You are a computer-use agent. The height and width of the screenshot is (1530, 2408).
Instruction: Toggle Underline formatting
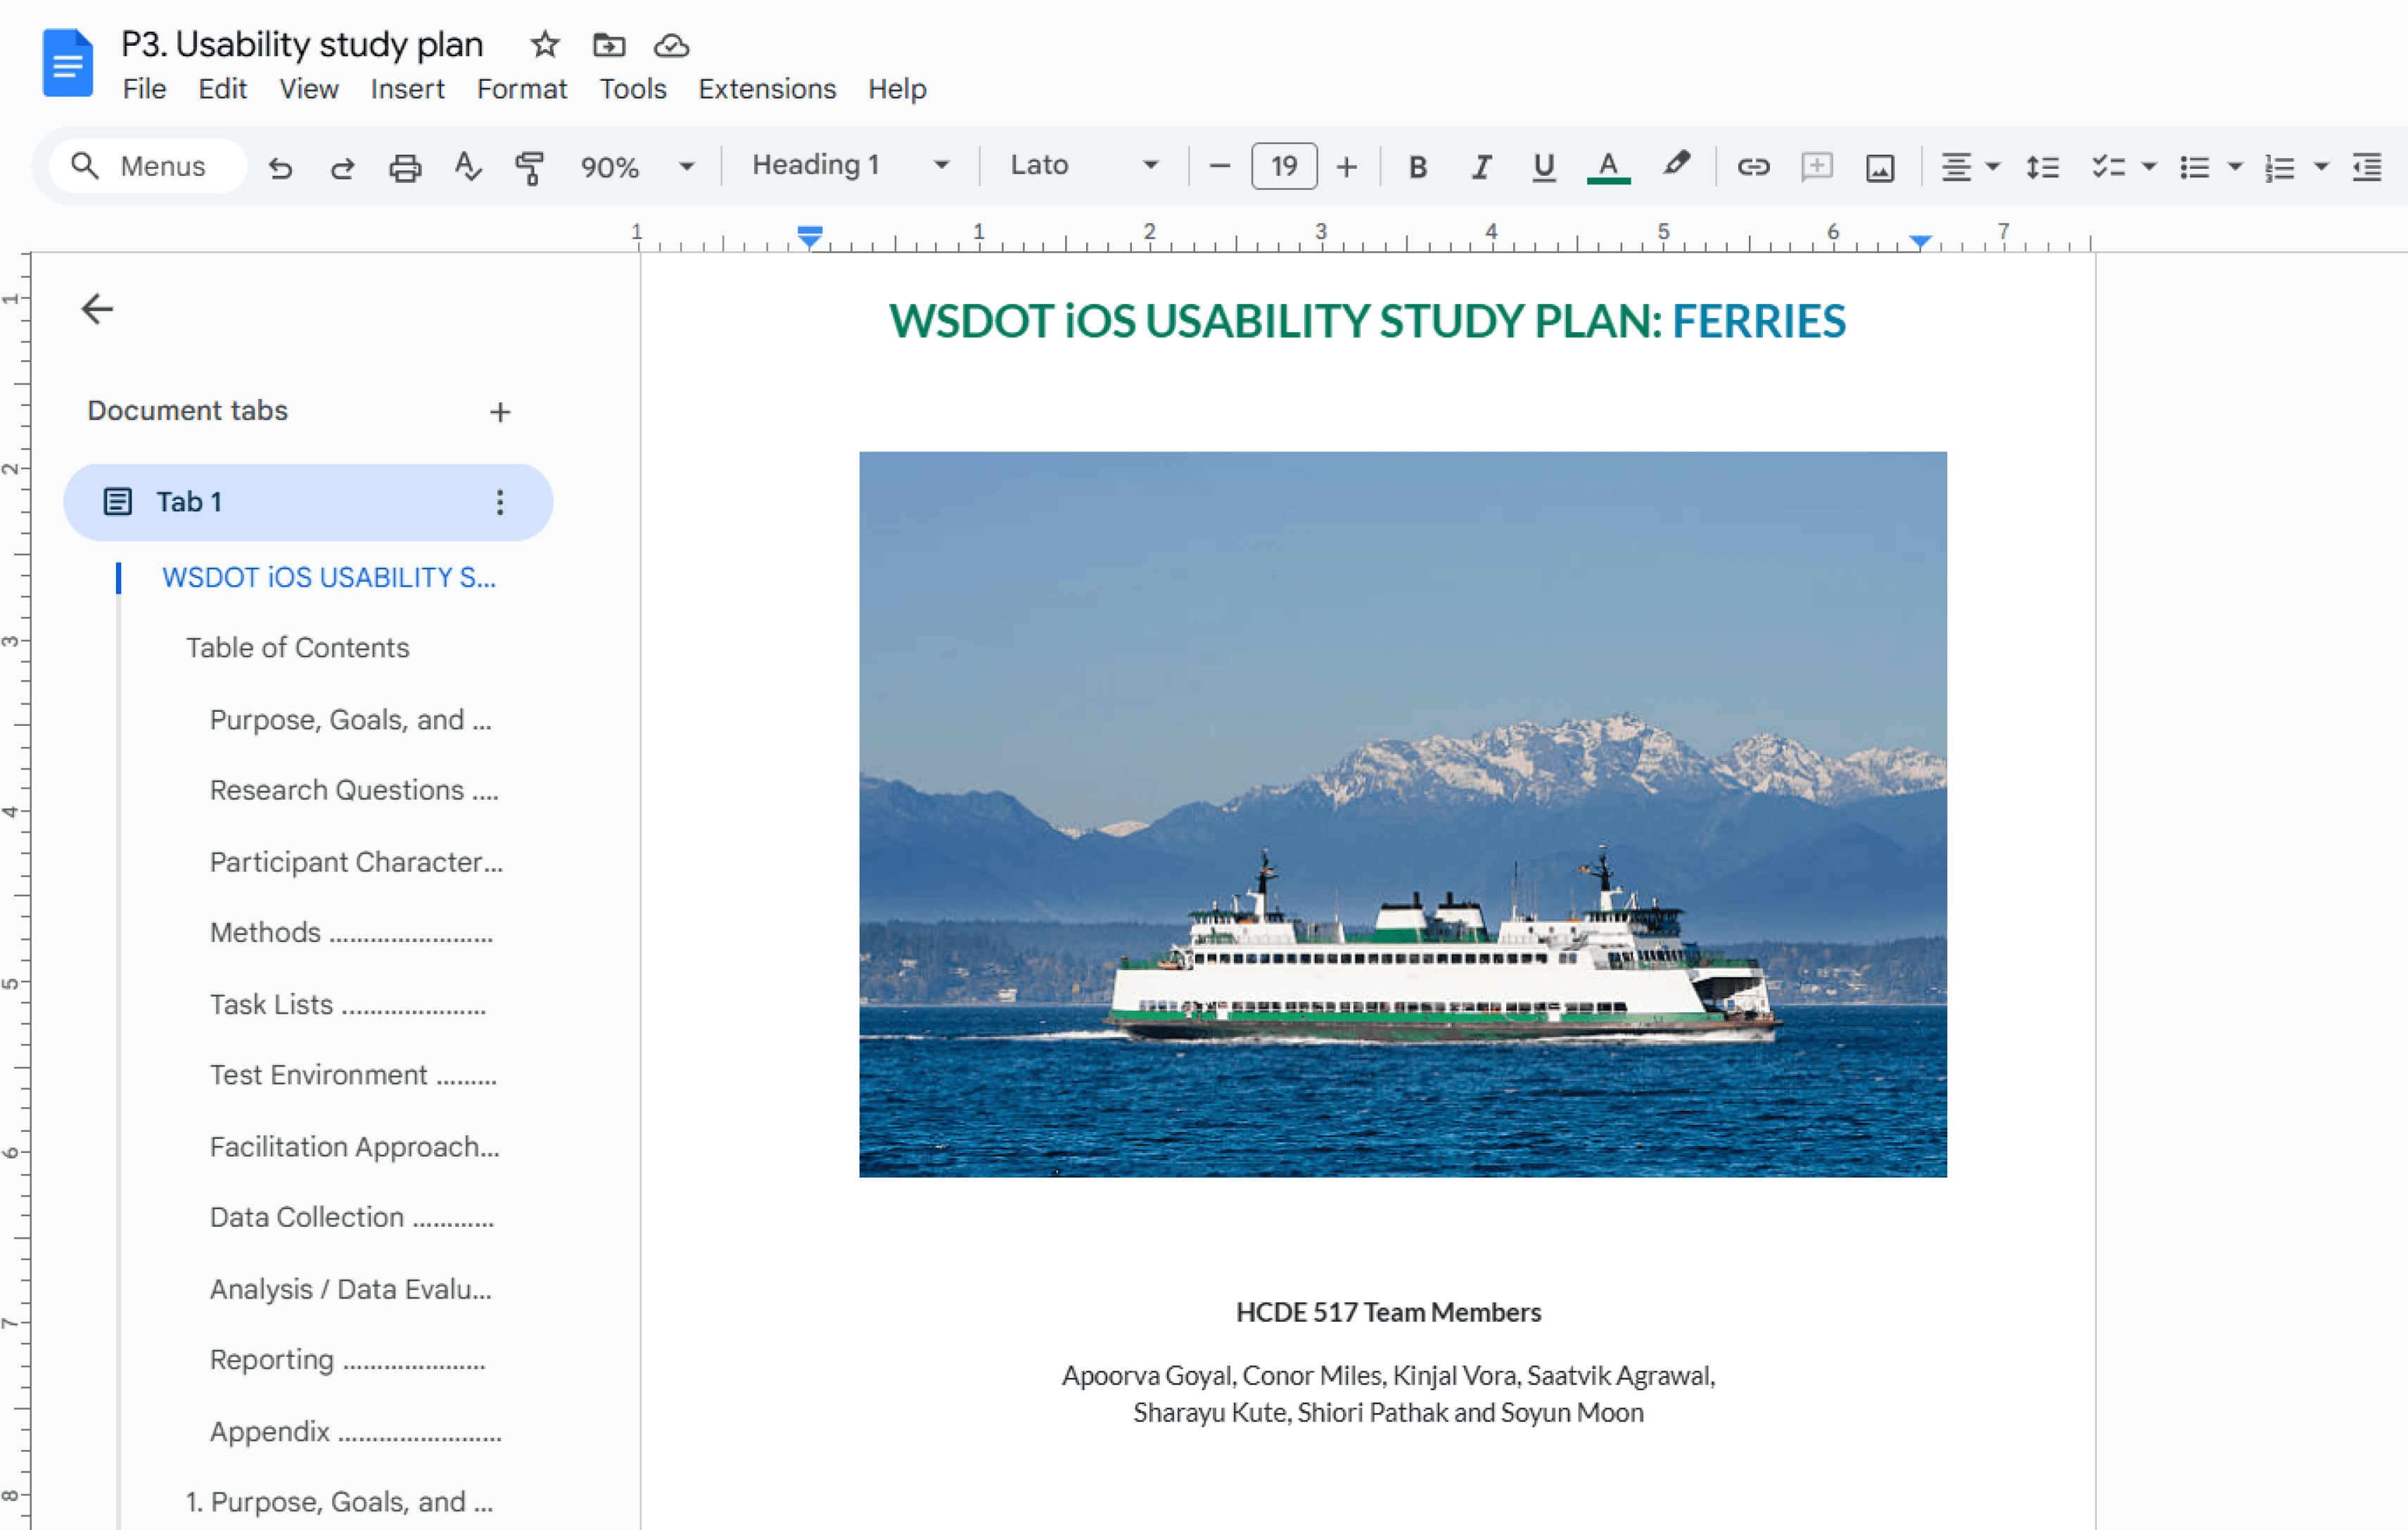pos(1544,167)
